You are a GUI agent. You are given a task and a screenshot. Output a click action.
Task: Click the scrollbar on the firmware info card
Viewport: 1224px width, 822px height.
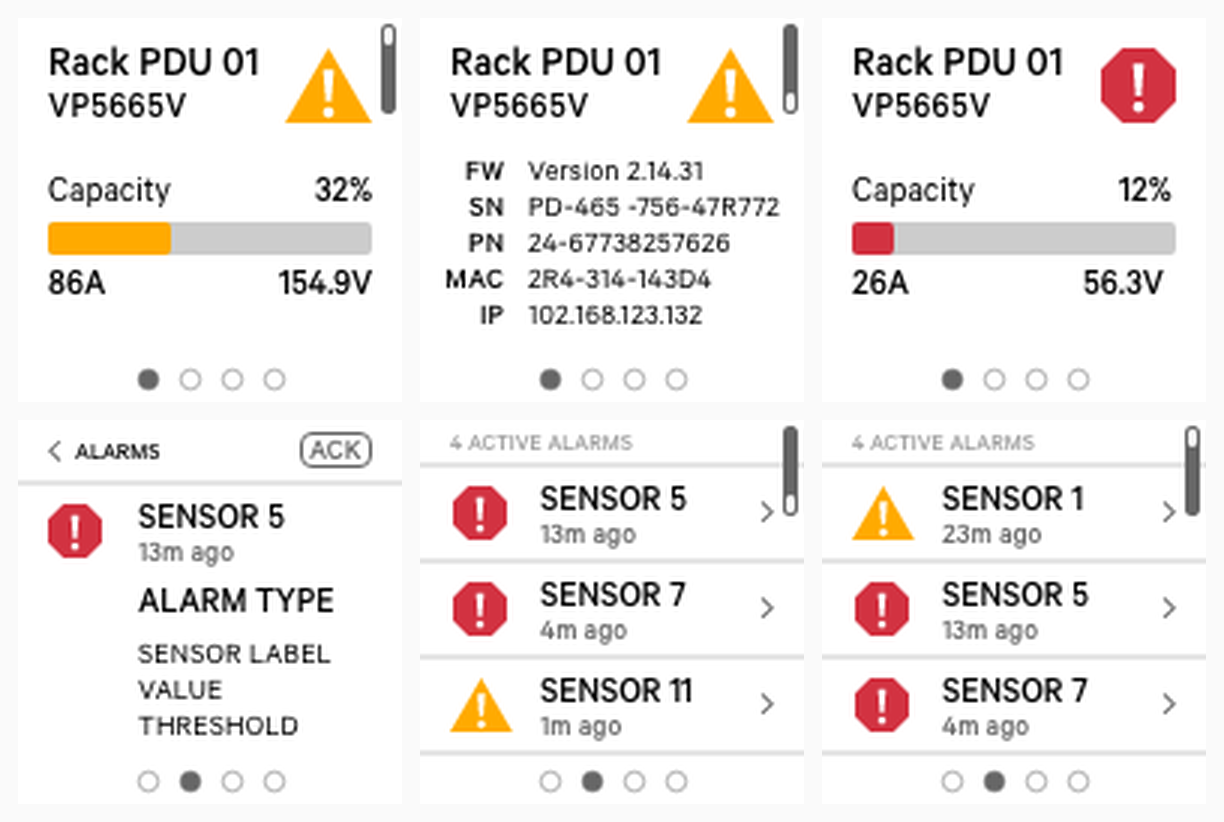point(790,69)
